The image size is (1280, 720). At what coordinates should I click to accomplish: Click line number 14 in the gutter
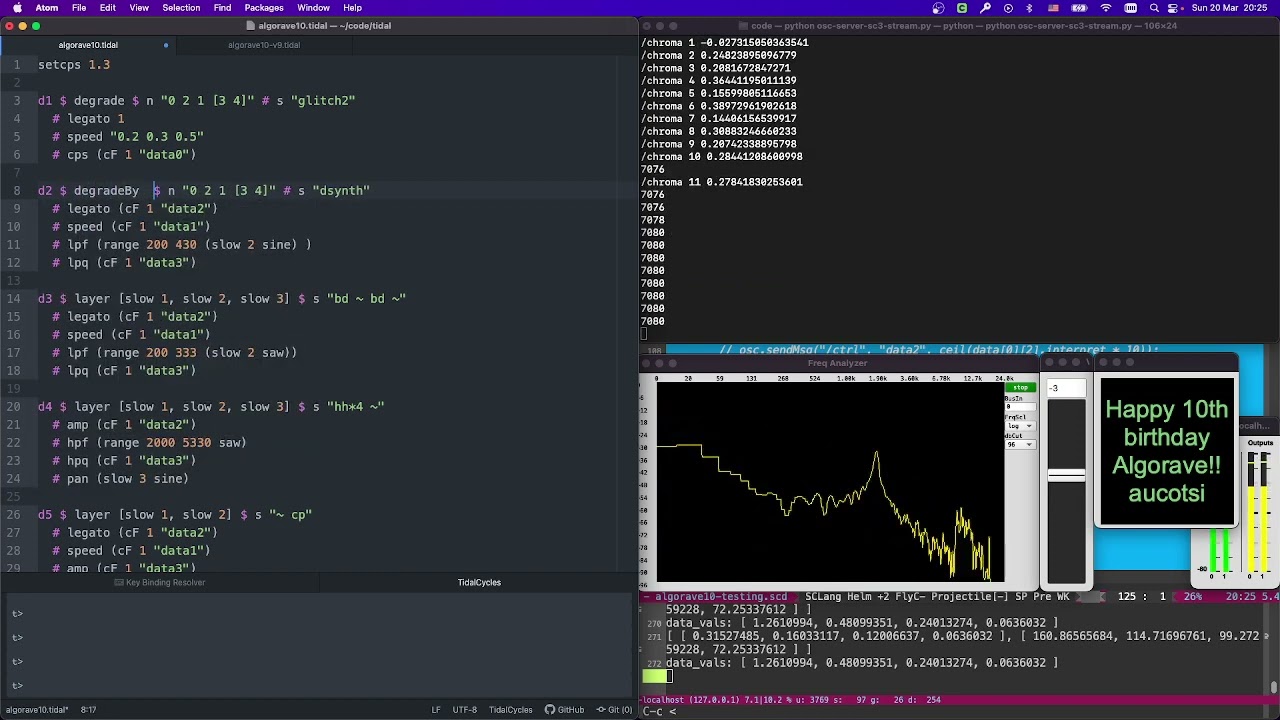coord(14,298)
